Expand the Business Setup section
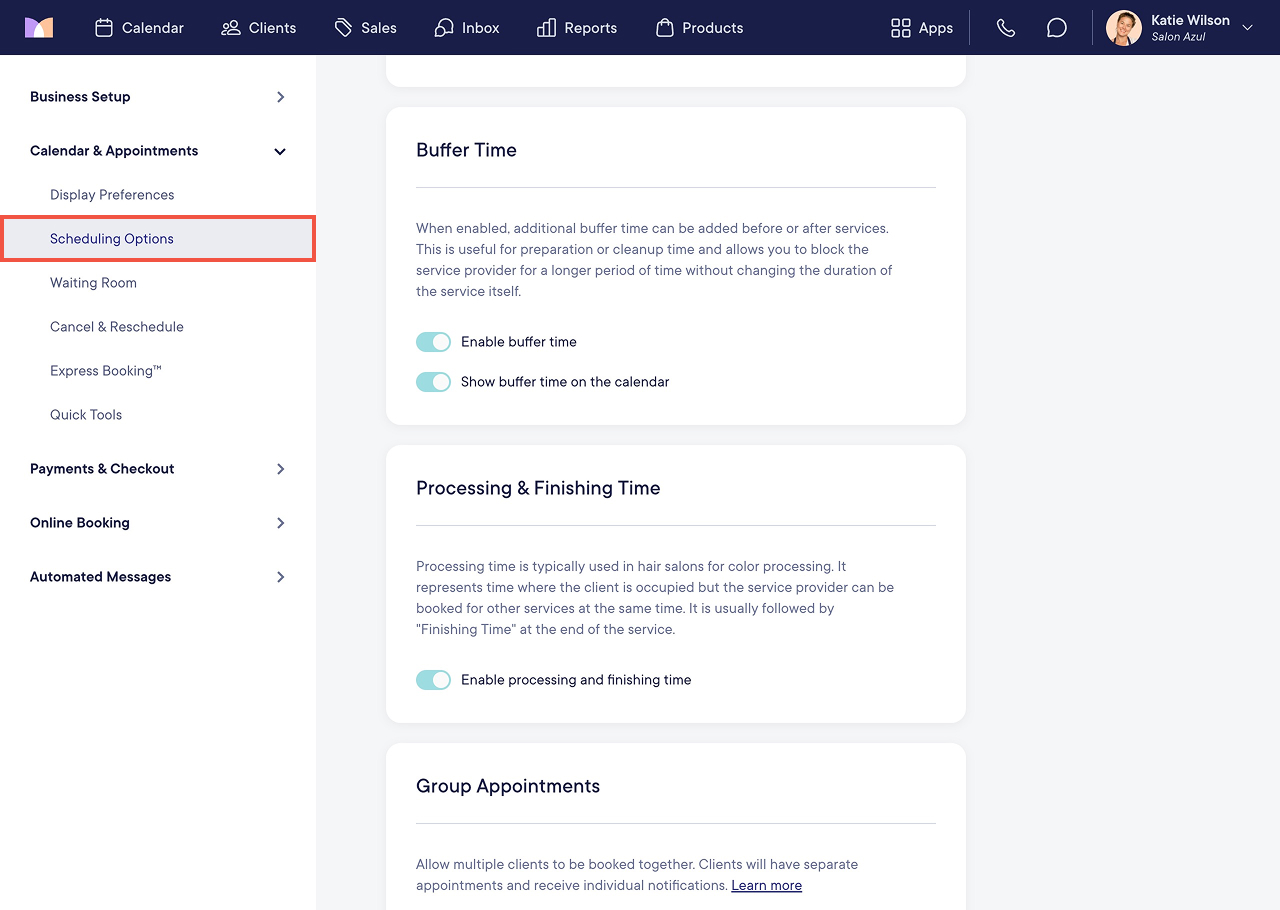This screenshot has width=1280, height=910. tap(158, 97)
